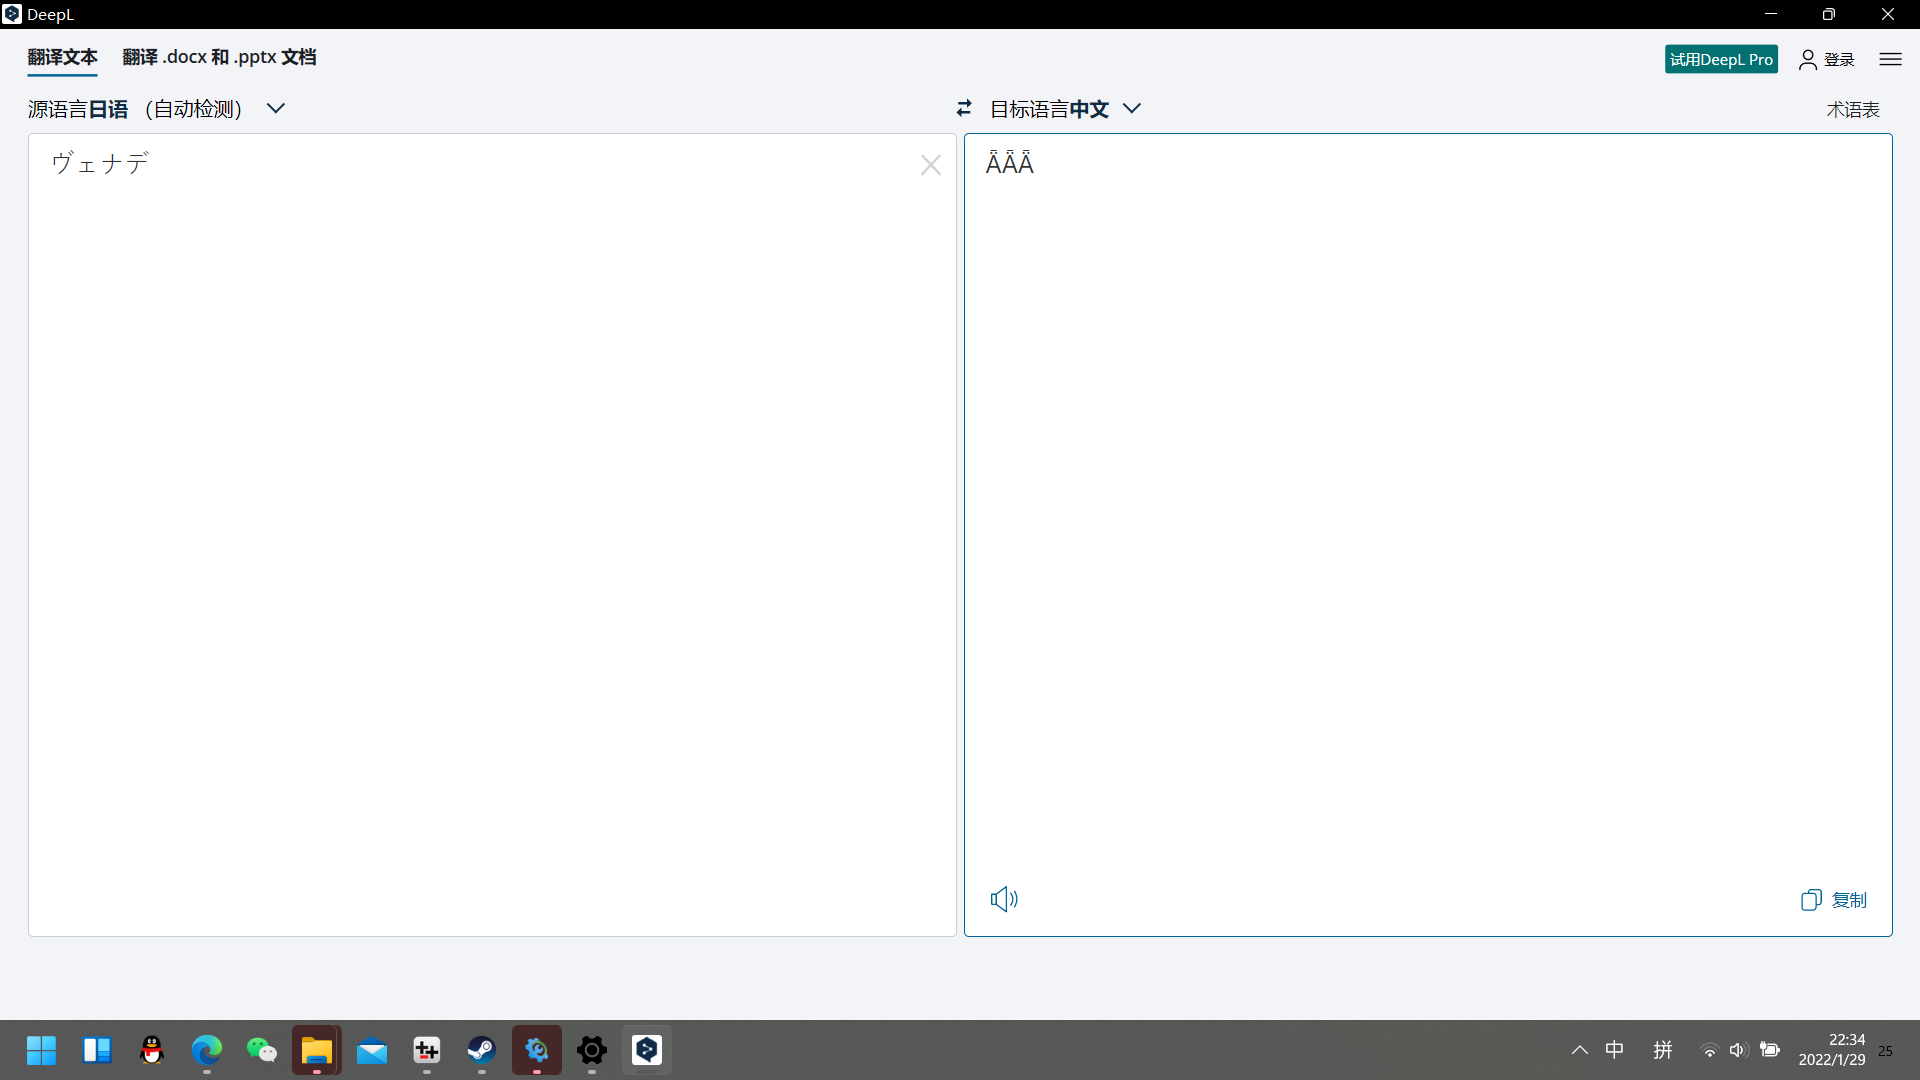Viewport: 1920px width, 1080px height.
Task: Open the blue gear app in taskbar
Action: point(537,1050)
